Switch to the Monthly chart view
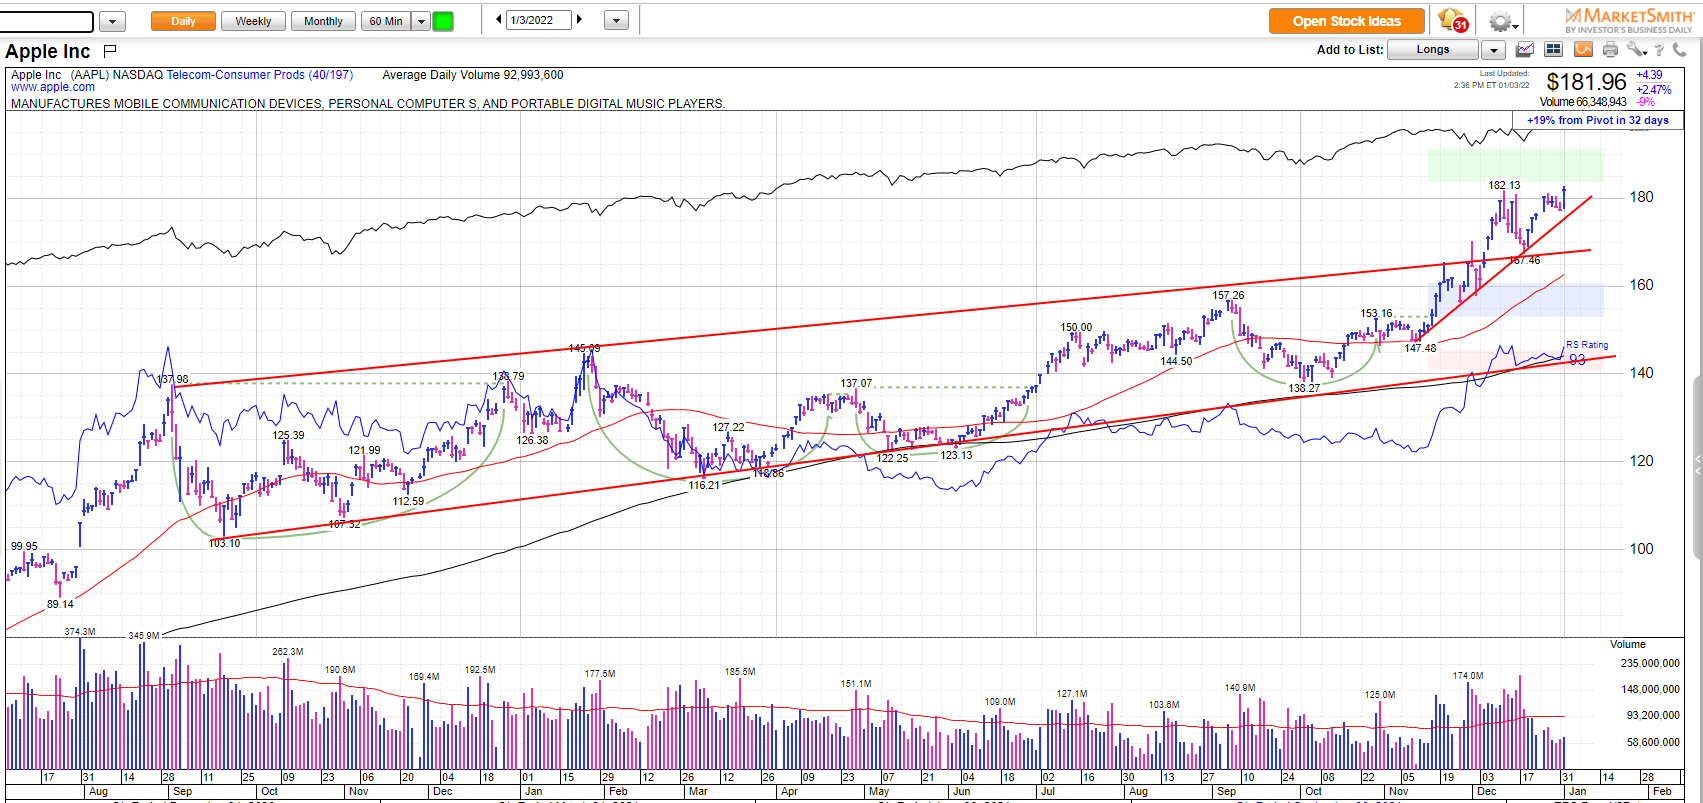 point(323,21)
